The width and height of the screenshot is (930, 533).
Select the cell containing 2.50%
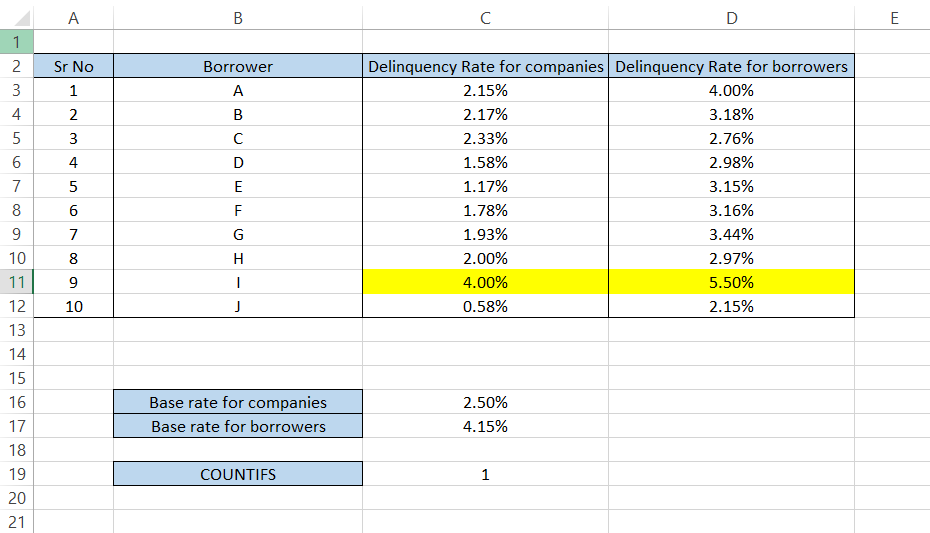[x=486, y=403]
